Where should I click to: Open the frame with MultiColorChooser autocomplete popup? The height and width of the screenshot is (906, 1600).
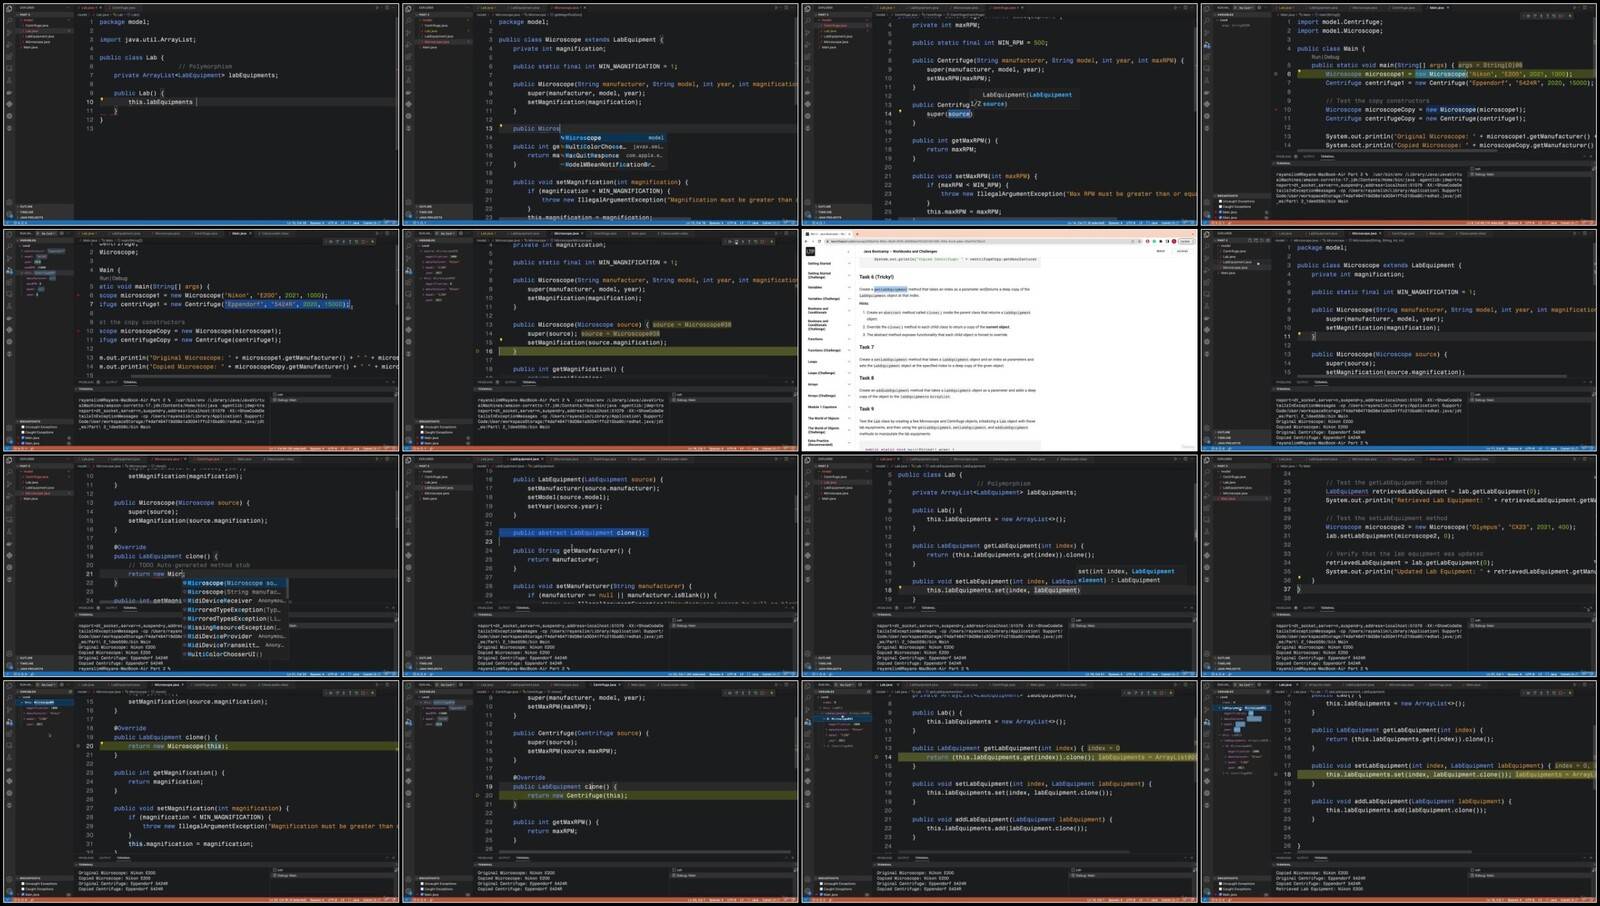pyautogui.click(x=601, y=113)
